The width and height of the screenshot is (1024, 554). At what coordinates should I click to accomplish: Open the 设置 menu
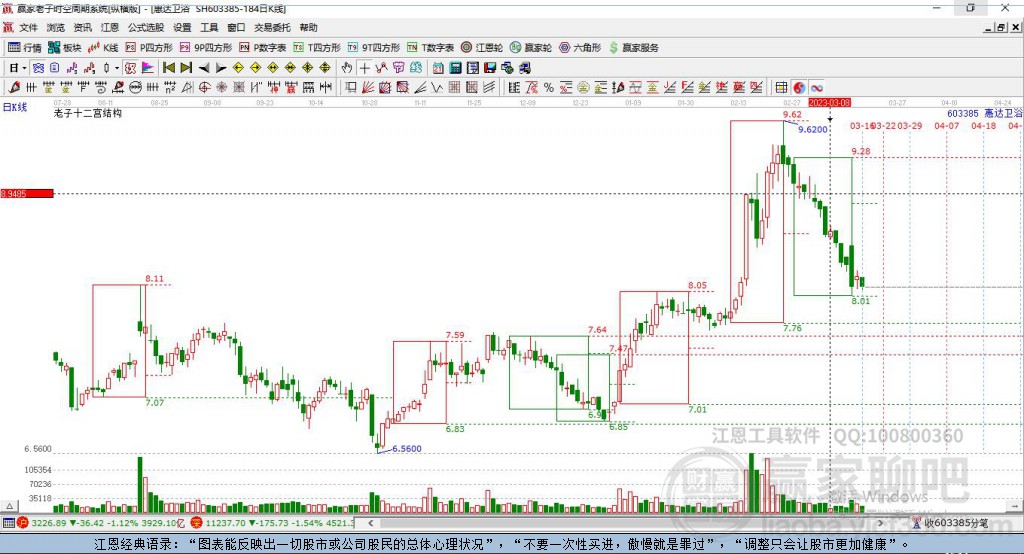point(182,27)
